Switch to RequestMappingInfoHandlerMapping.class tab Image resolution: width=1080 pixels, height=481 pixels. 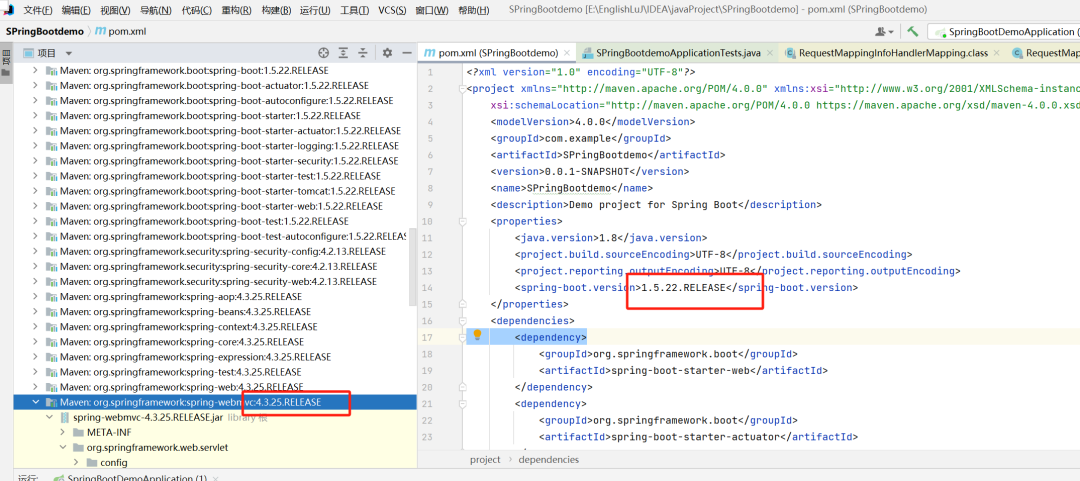coord(893,53)
